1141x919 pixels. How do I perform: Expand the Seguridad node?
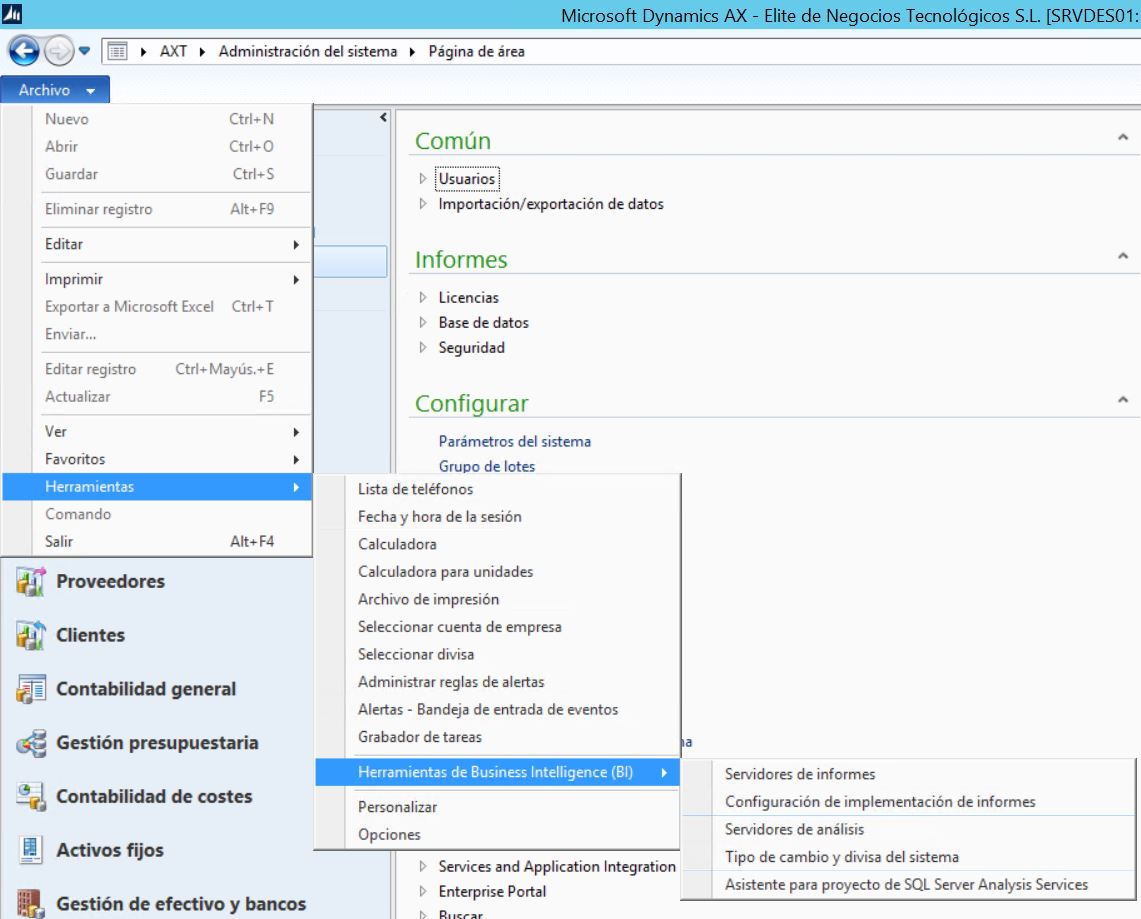click(x=423, y=348)
